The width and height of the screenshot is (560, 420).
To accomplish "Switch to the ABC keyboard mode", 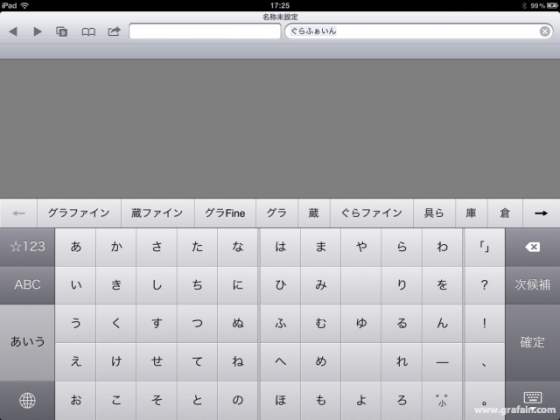I will (28, 285).
